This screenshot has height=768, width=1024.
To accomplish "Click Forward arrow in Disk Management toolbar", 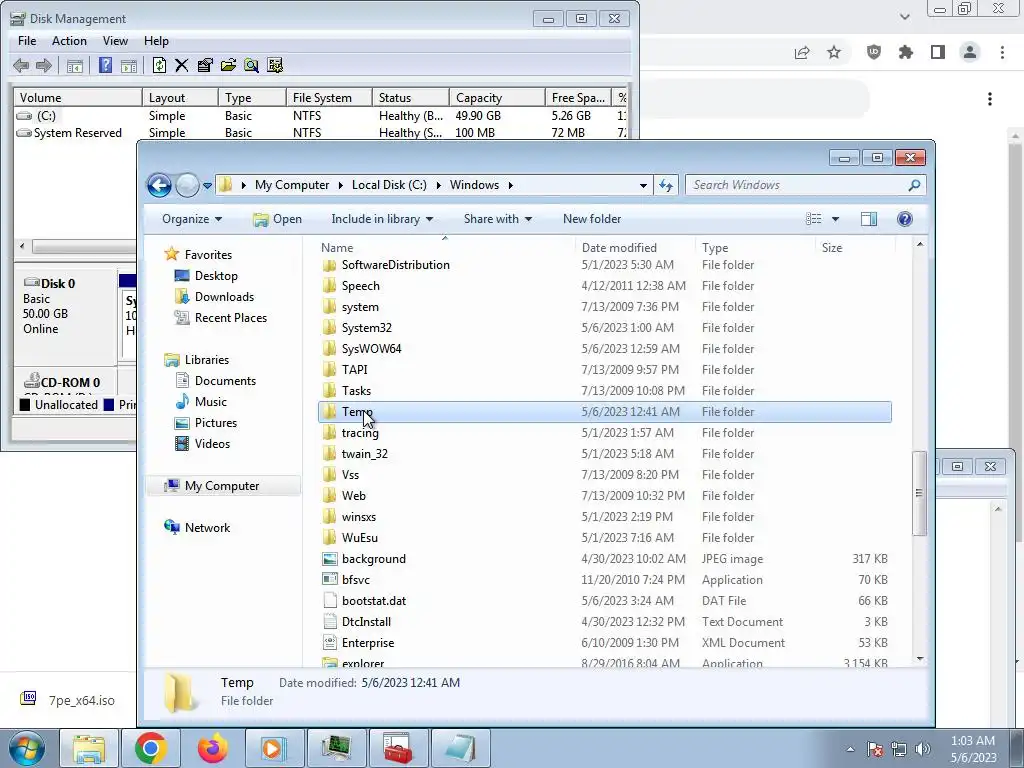I will [44, 65].
